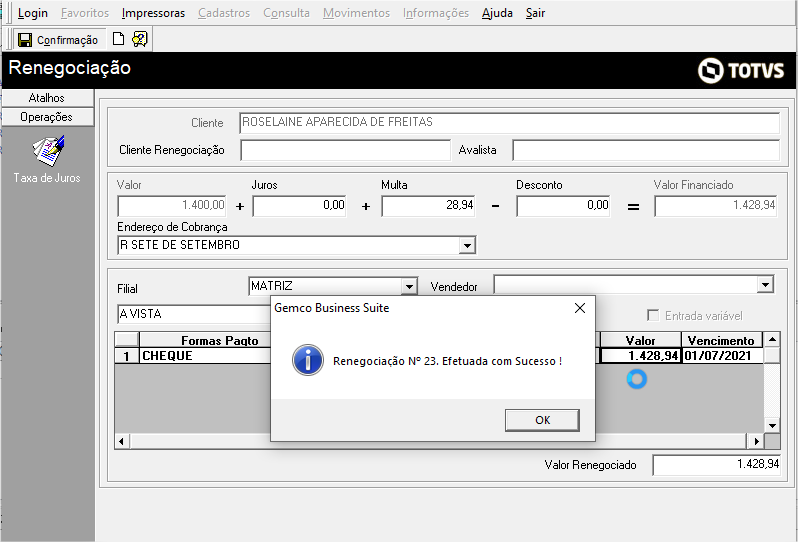This screenshot has height=542, width=798.
Task: Toggle the Entrada variável checkbox
Action: (x=653, y=316)
